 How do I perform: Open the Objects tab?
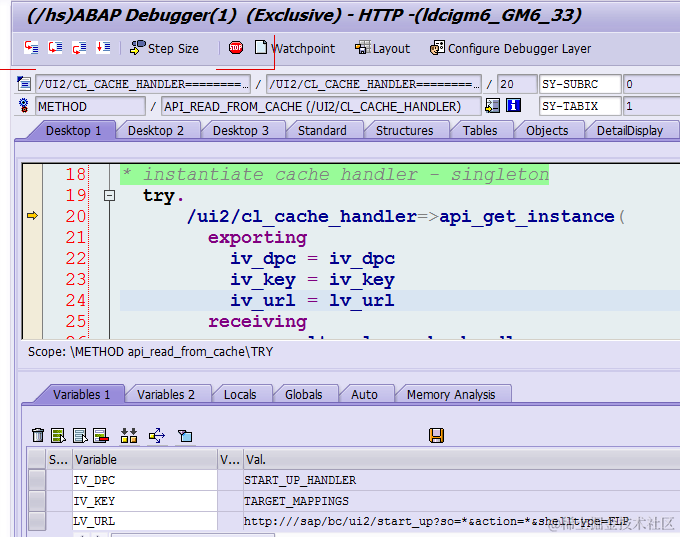click(x=547, y=131)
